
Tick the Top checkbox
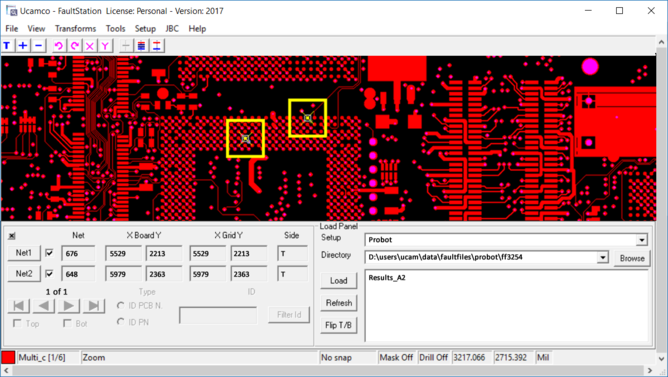pyautogui.click(x=17, y=323)
